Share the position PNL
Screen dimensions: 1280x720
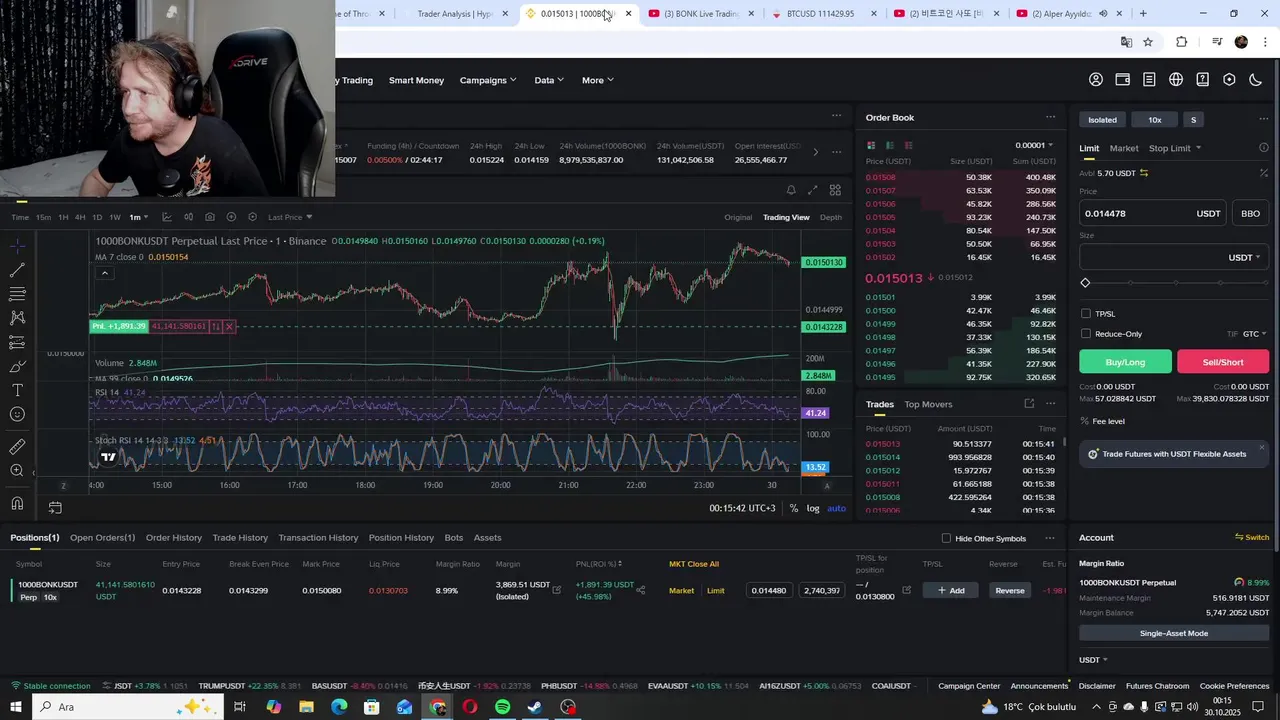tap(641, 590)
